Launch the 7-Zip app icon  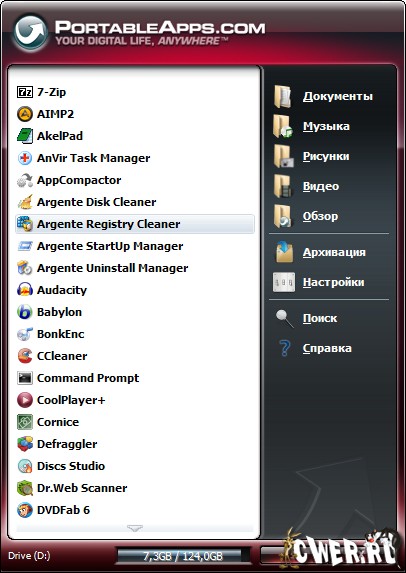coord(25,92)
